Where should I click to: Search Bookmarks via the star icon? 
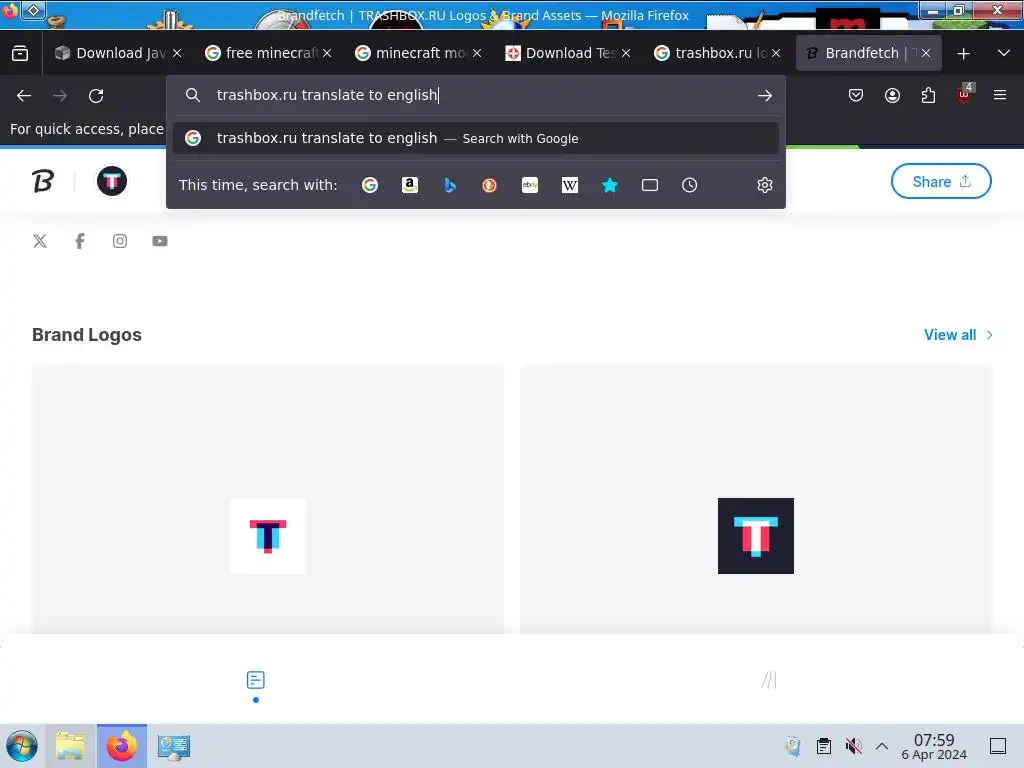(x=610, y=185)
